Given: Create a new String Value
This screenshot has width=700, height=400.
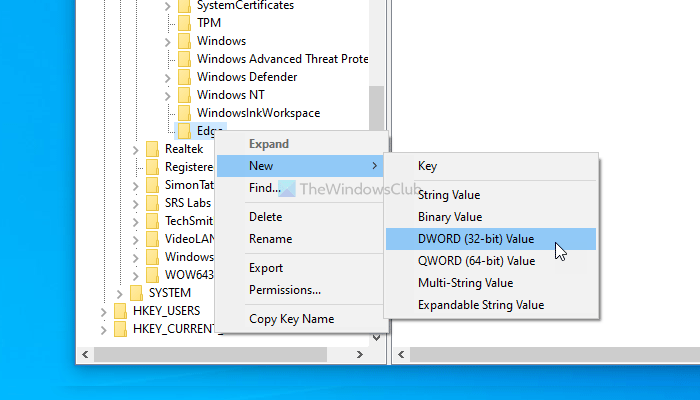Looking at the screenshot, I should tap(491, 195).
